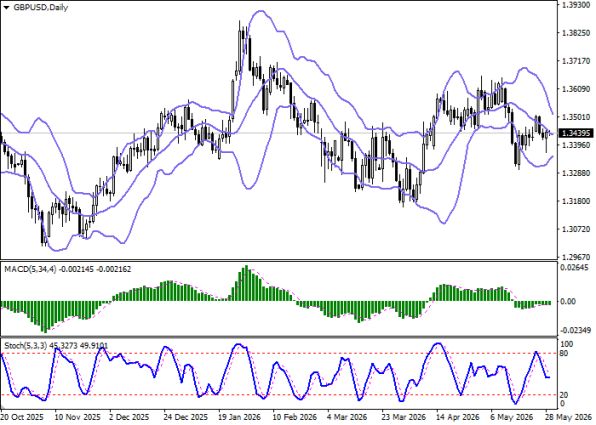Click the Stochastic 80 level label
The width and height of the screenshot is (596, 425).
(x=564, y=354)
